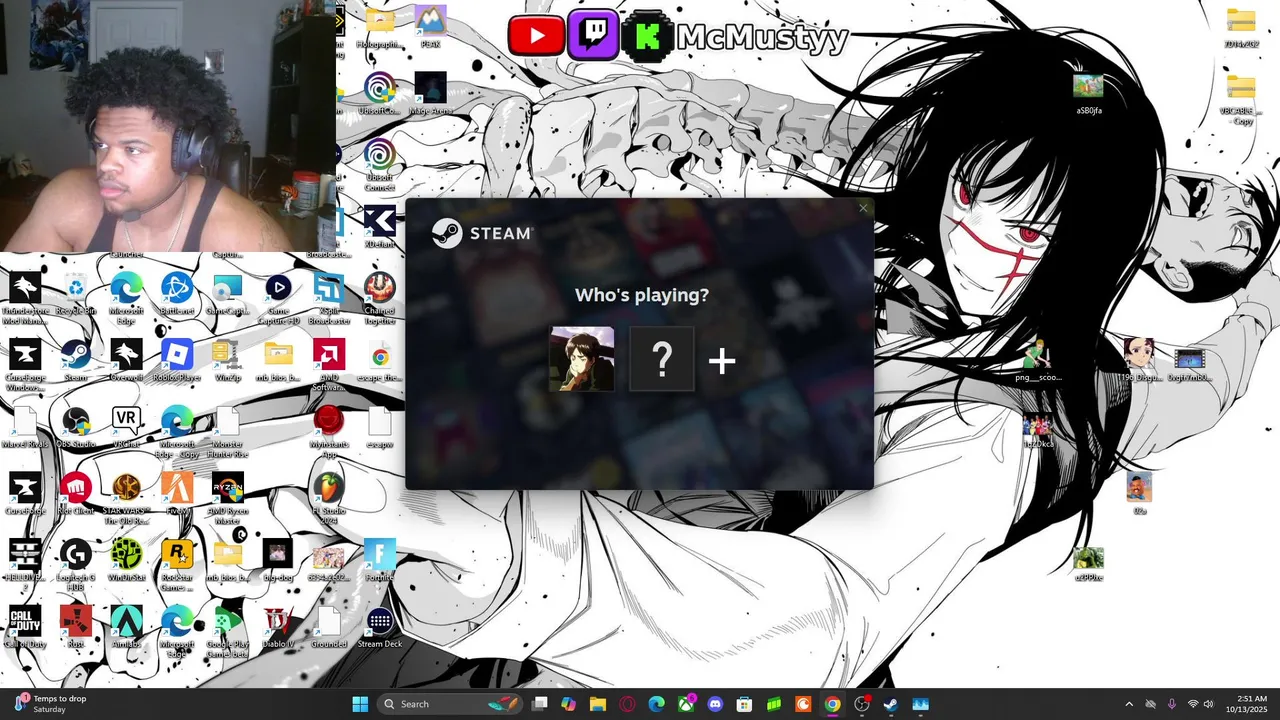Open WinZip desktop shortcut
This screenshot has width=1280, height=720.
pos(228,361)
